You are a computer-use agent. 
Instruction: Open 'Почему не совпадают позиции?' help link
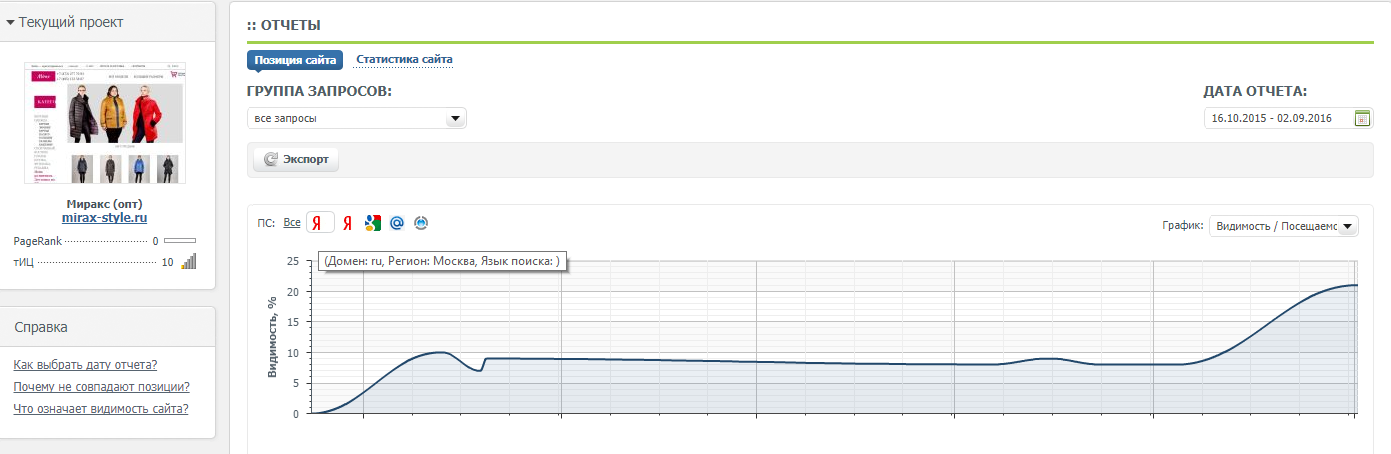coord(102,387)
